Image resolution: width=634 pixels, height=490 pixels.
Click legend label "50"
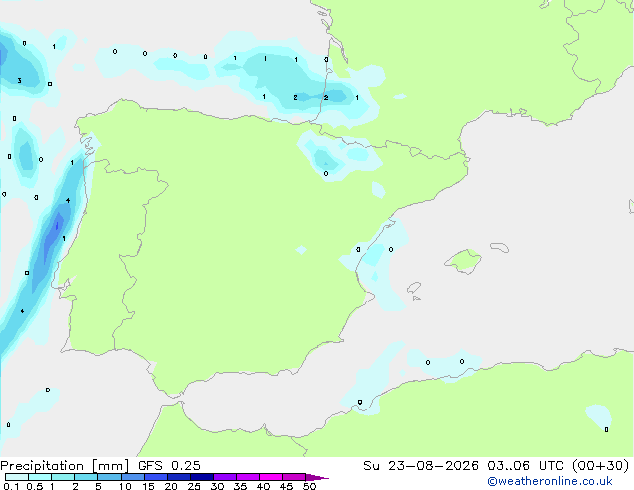click(x=309, y=486)
